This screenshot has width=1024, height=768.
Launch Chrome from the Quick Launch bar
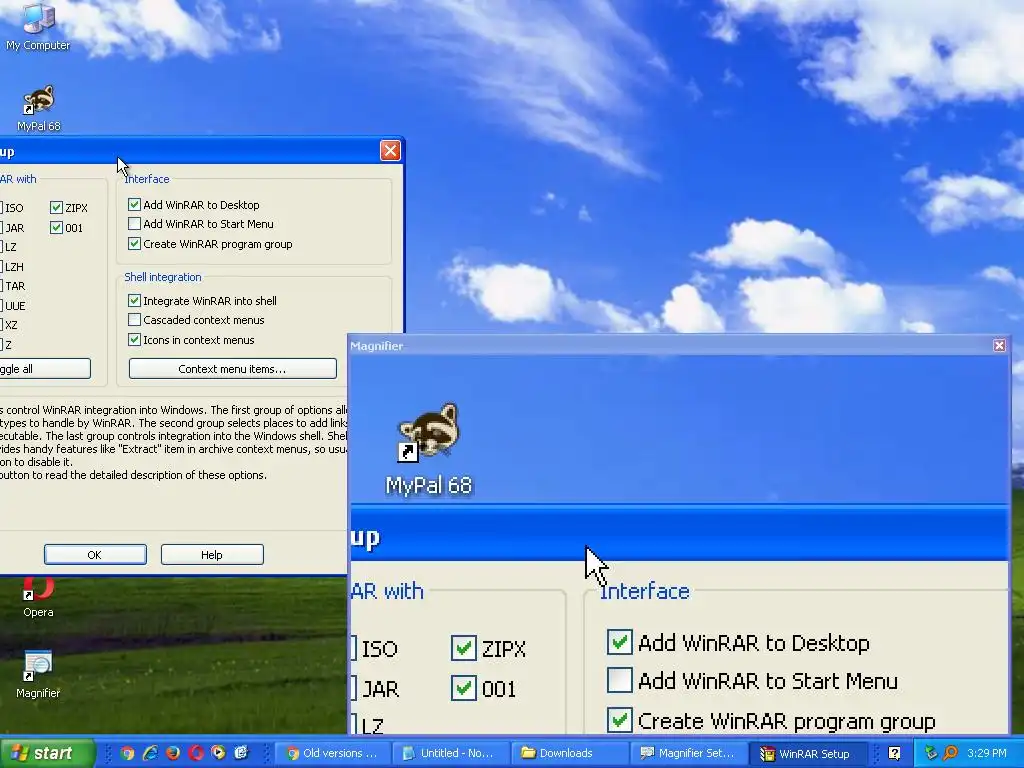click(127, 753)
